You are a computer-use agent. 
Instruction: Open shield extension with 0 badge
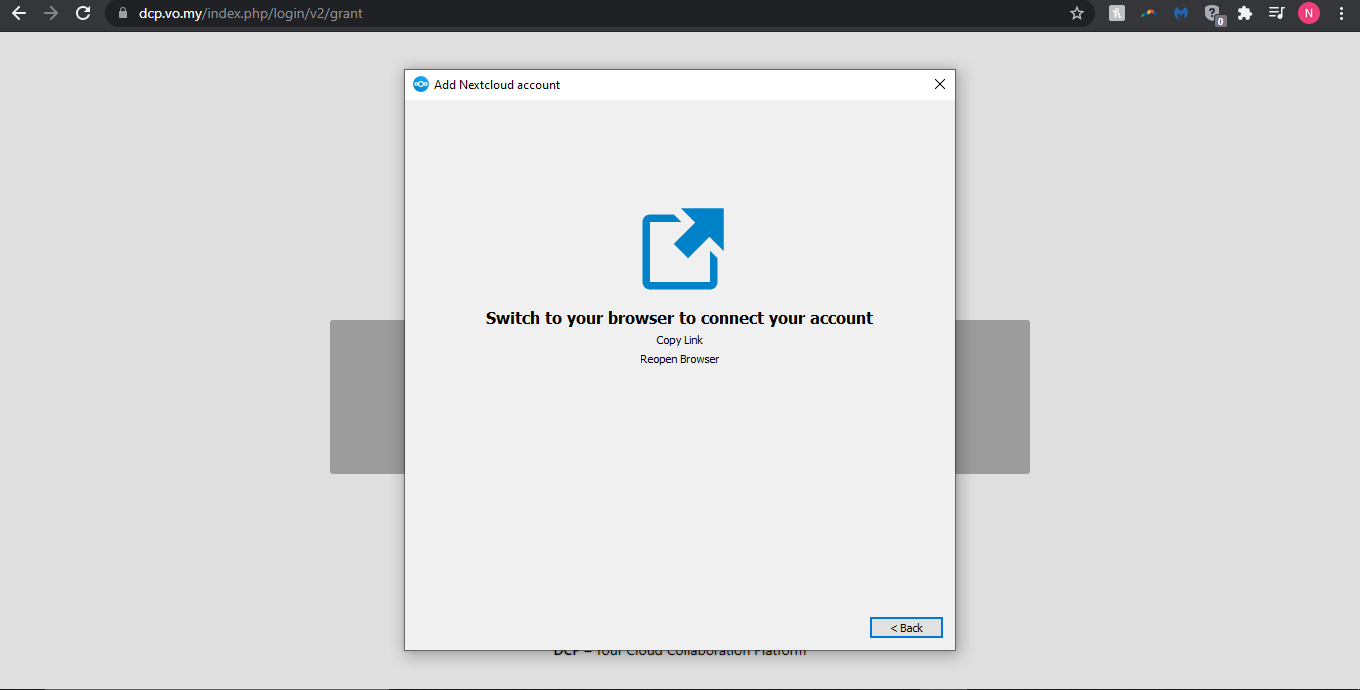pos(1213,14)
